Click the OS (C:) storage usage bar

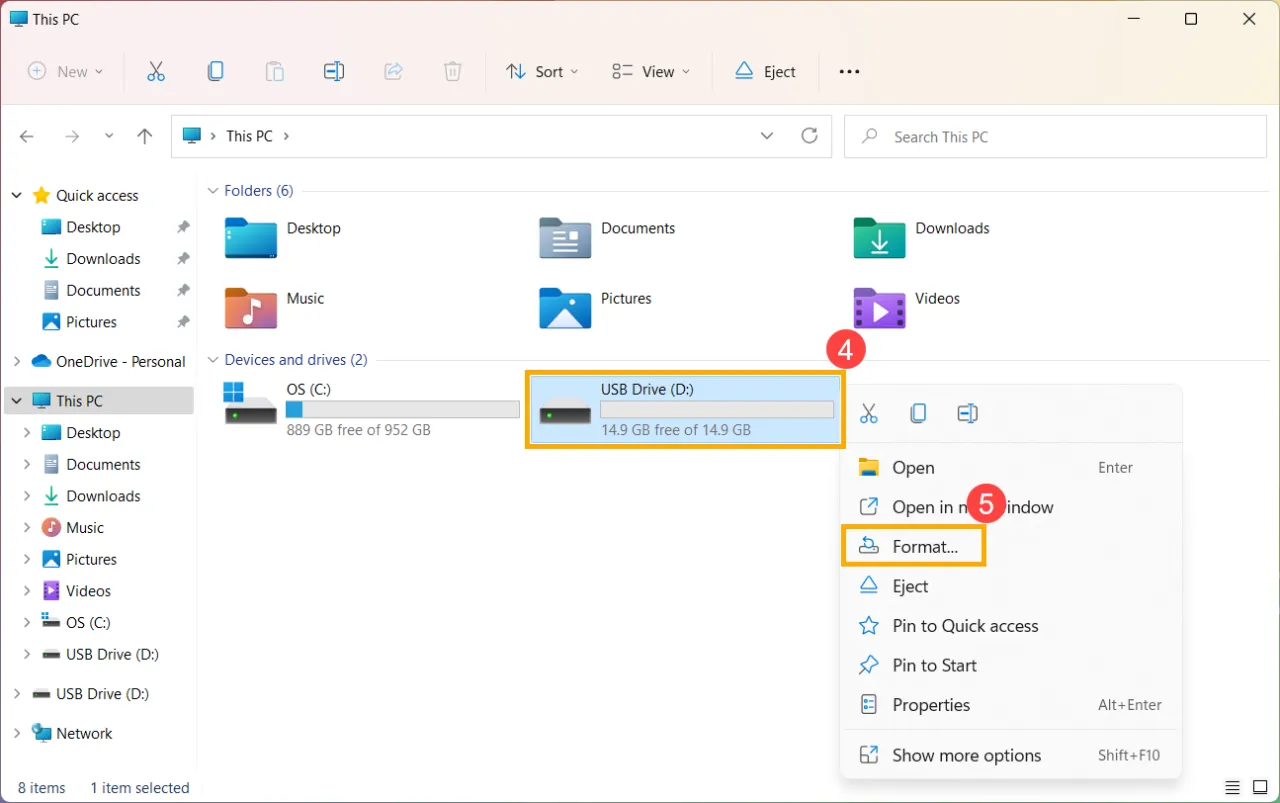(401, 408)
